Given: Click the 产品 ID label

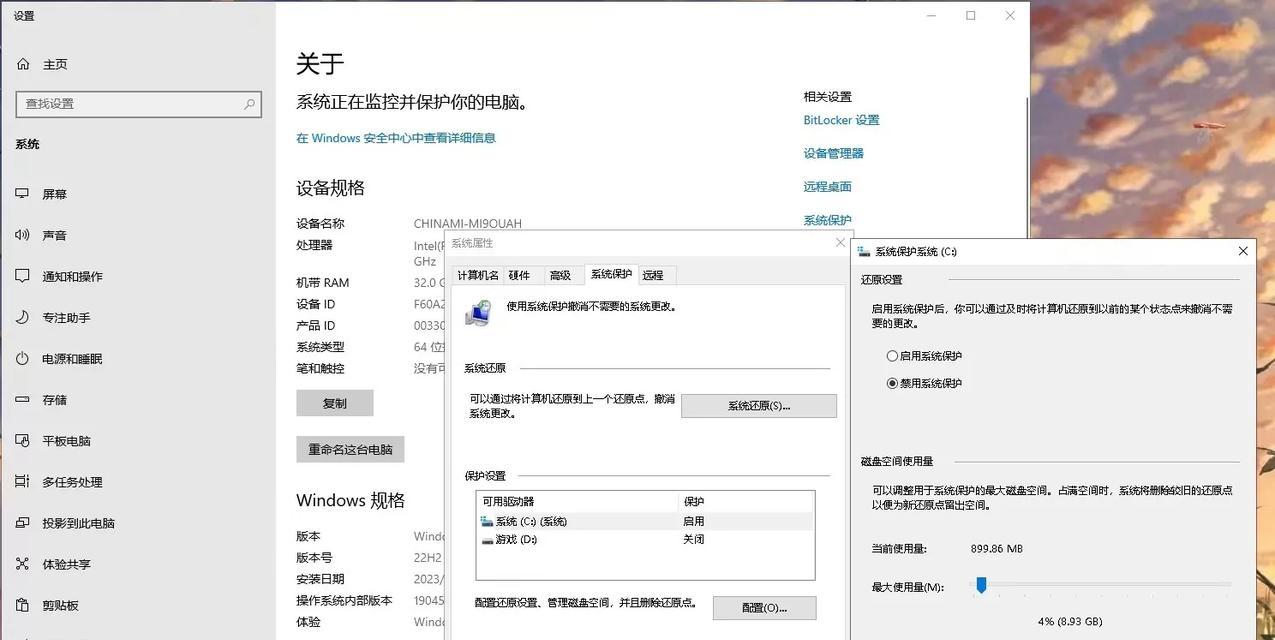Looking at the screenshot, I should coord(316,325).
